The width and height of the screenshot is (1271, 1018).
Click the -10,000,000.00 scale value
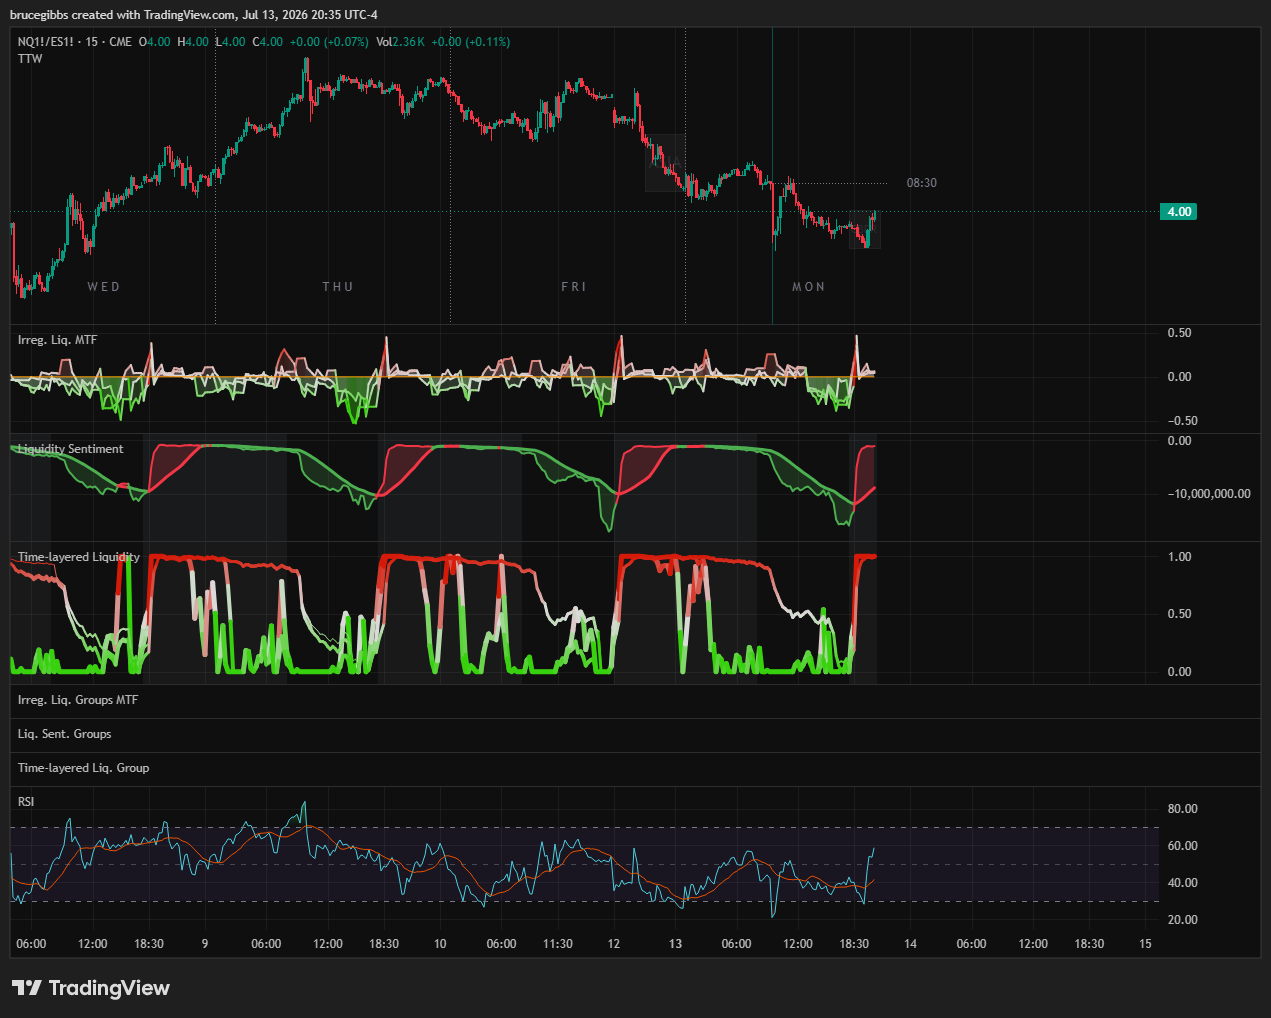pos(1209,494)
